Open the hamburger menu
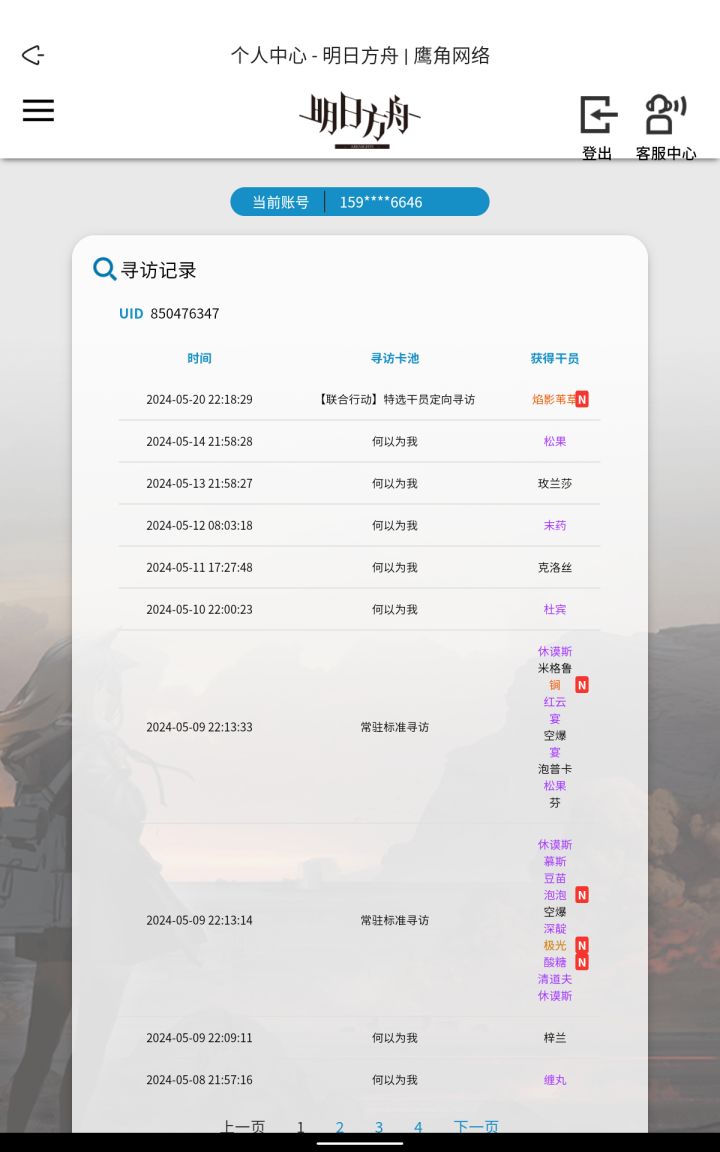The image size is (720, 1152). pos(38,110)
